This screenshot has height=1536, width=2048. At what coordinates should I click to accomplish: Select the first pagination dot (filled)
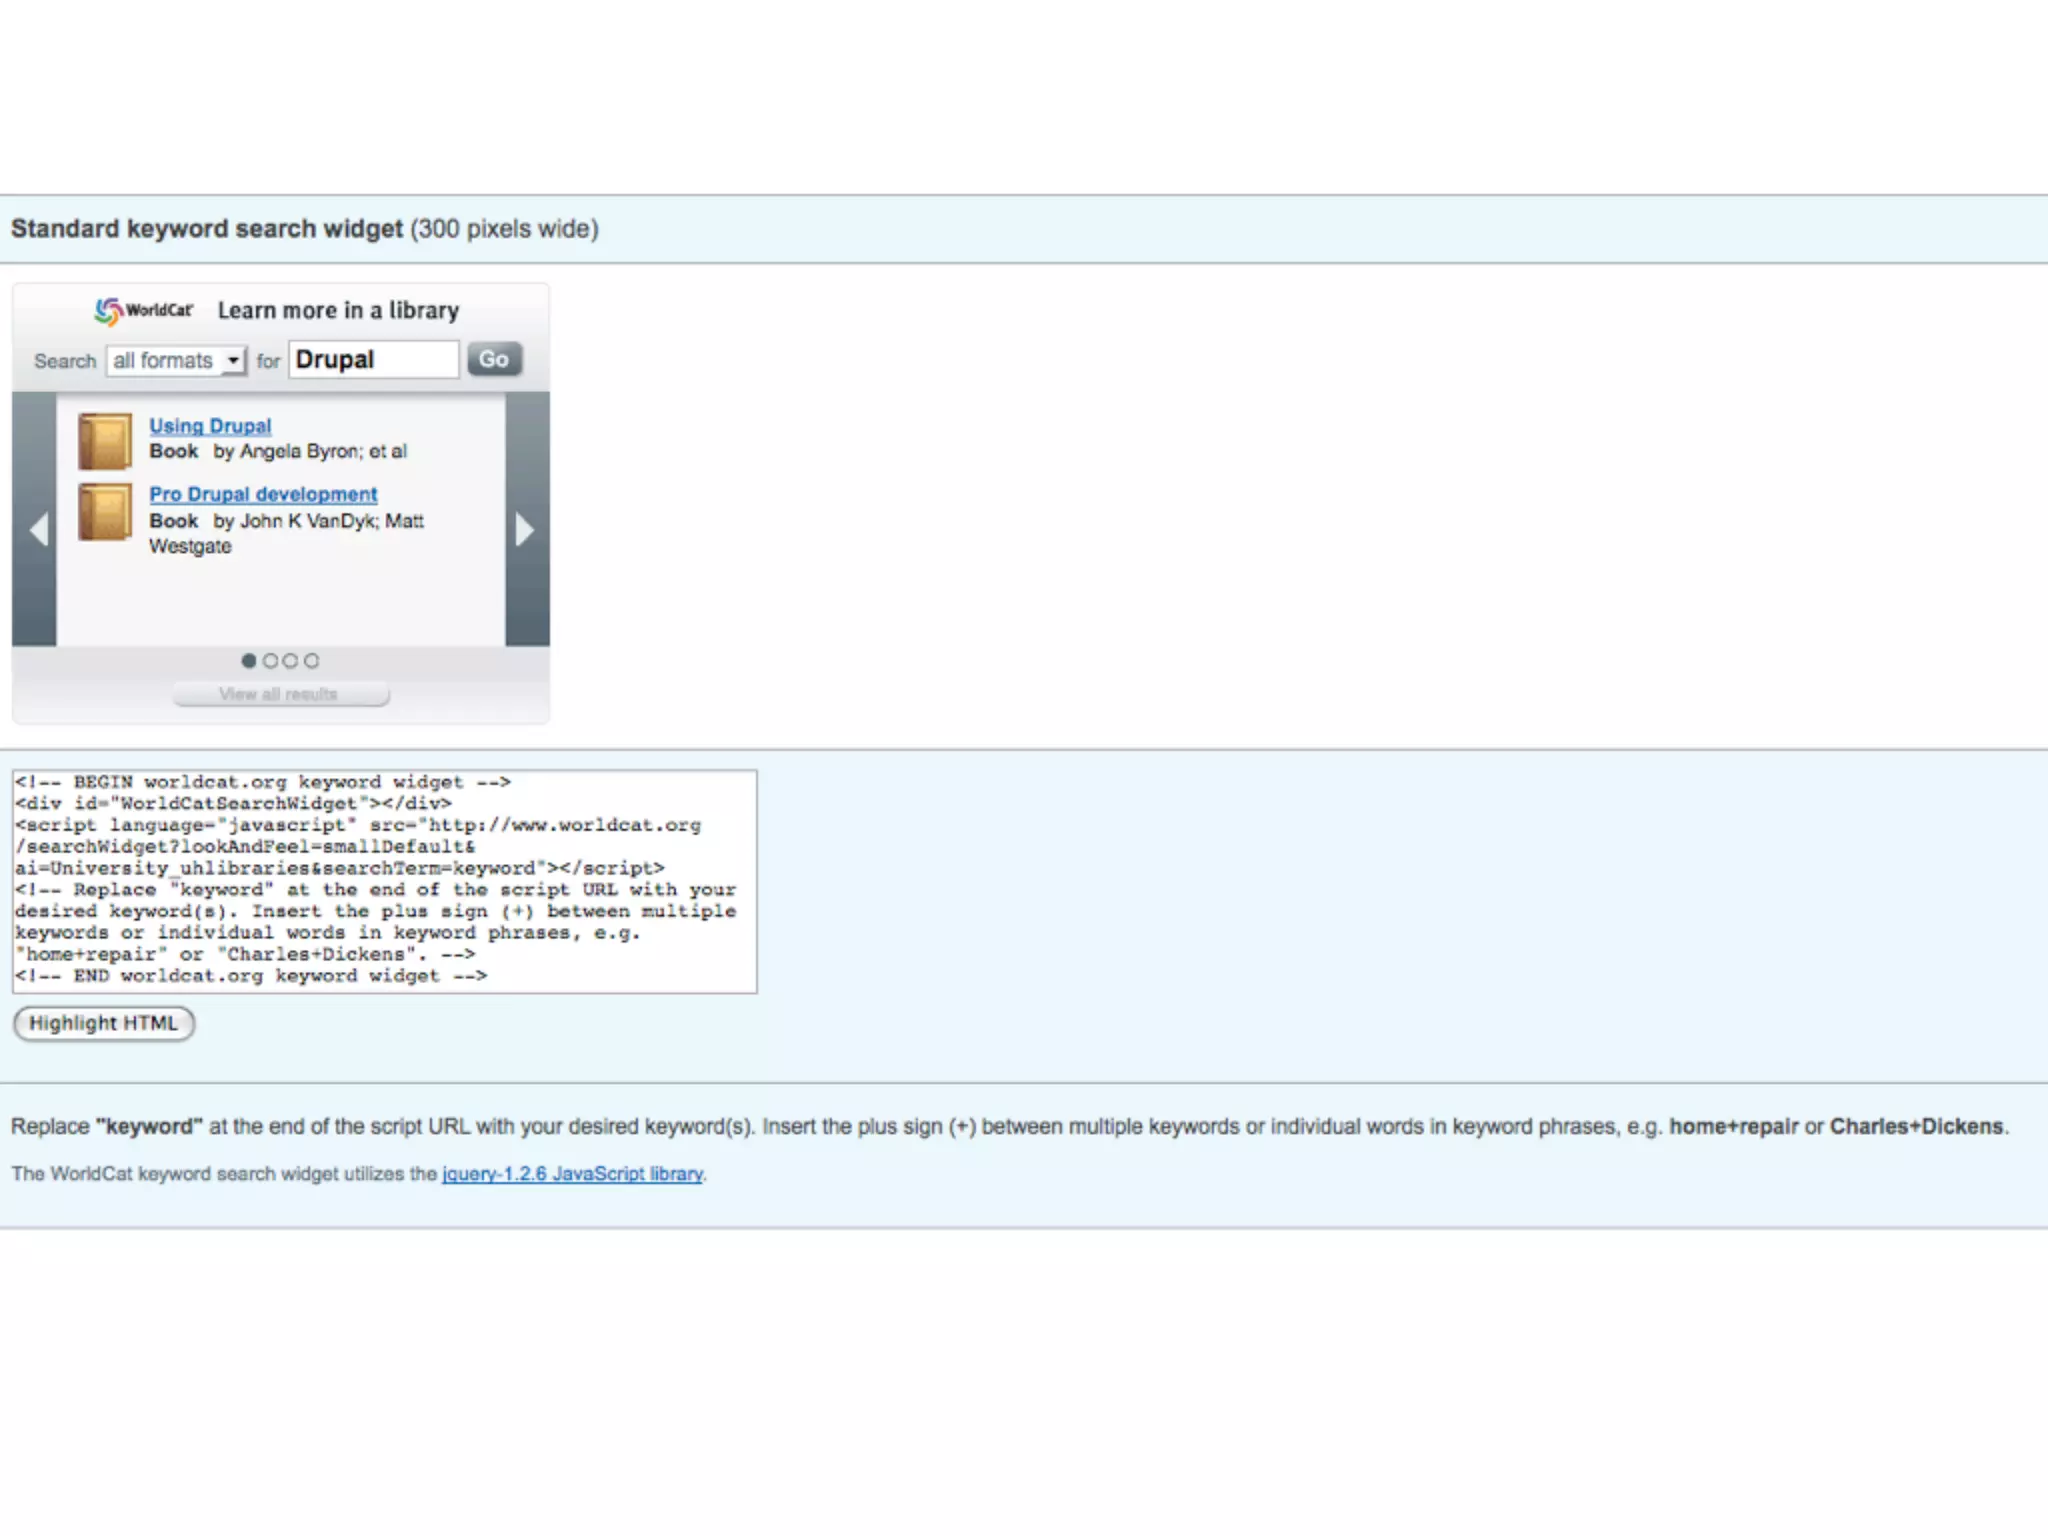[249, 661]
